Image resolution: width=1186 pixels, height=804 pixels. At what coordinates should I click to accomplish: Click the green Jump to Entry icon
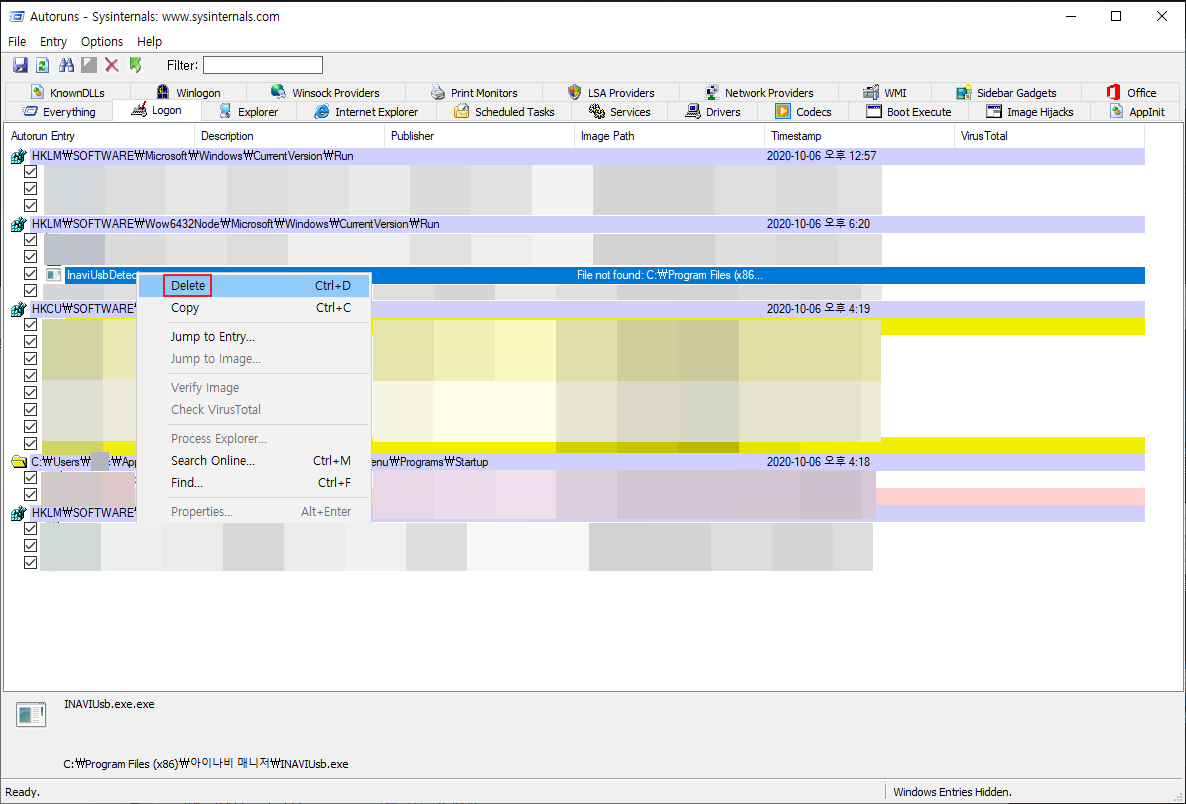click(x=135, y=65)
